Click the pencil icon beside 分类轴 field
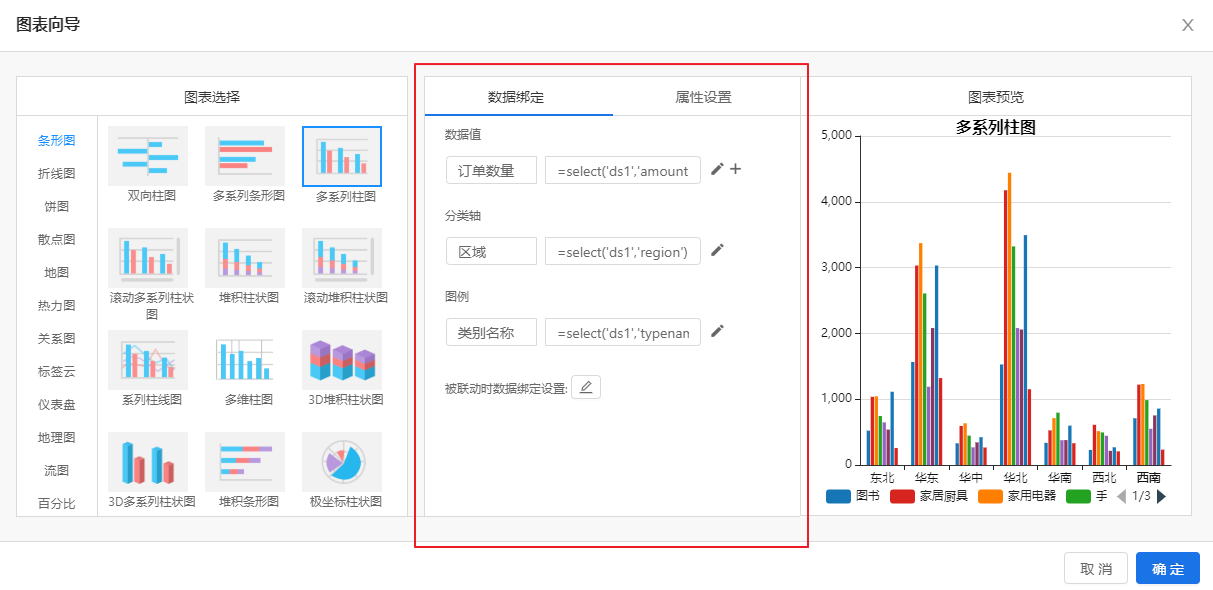The height and width of the screenshot is (590, 1213). [717, 250]
